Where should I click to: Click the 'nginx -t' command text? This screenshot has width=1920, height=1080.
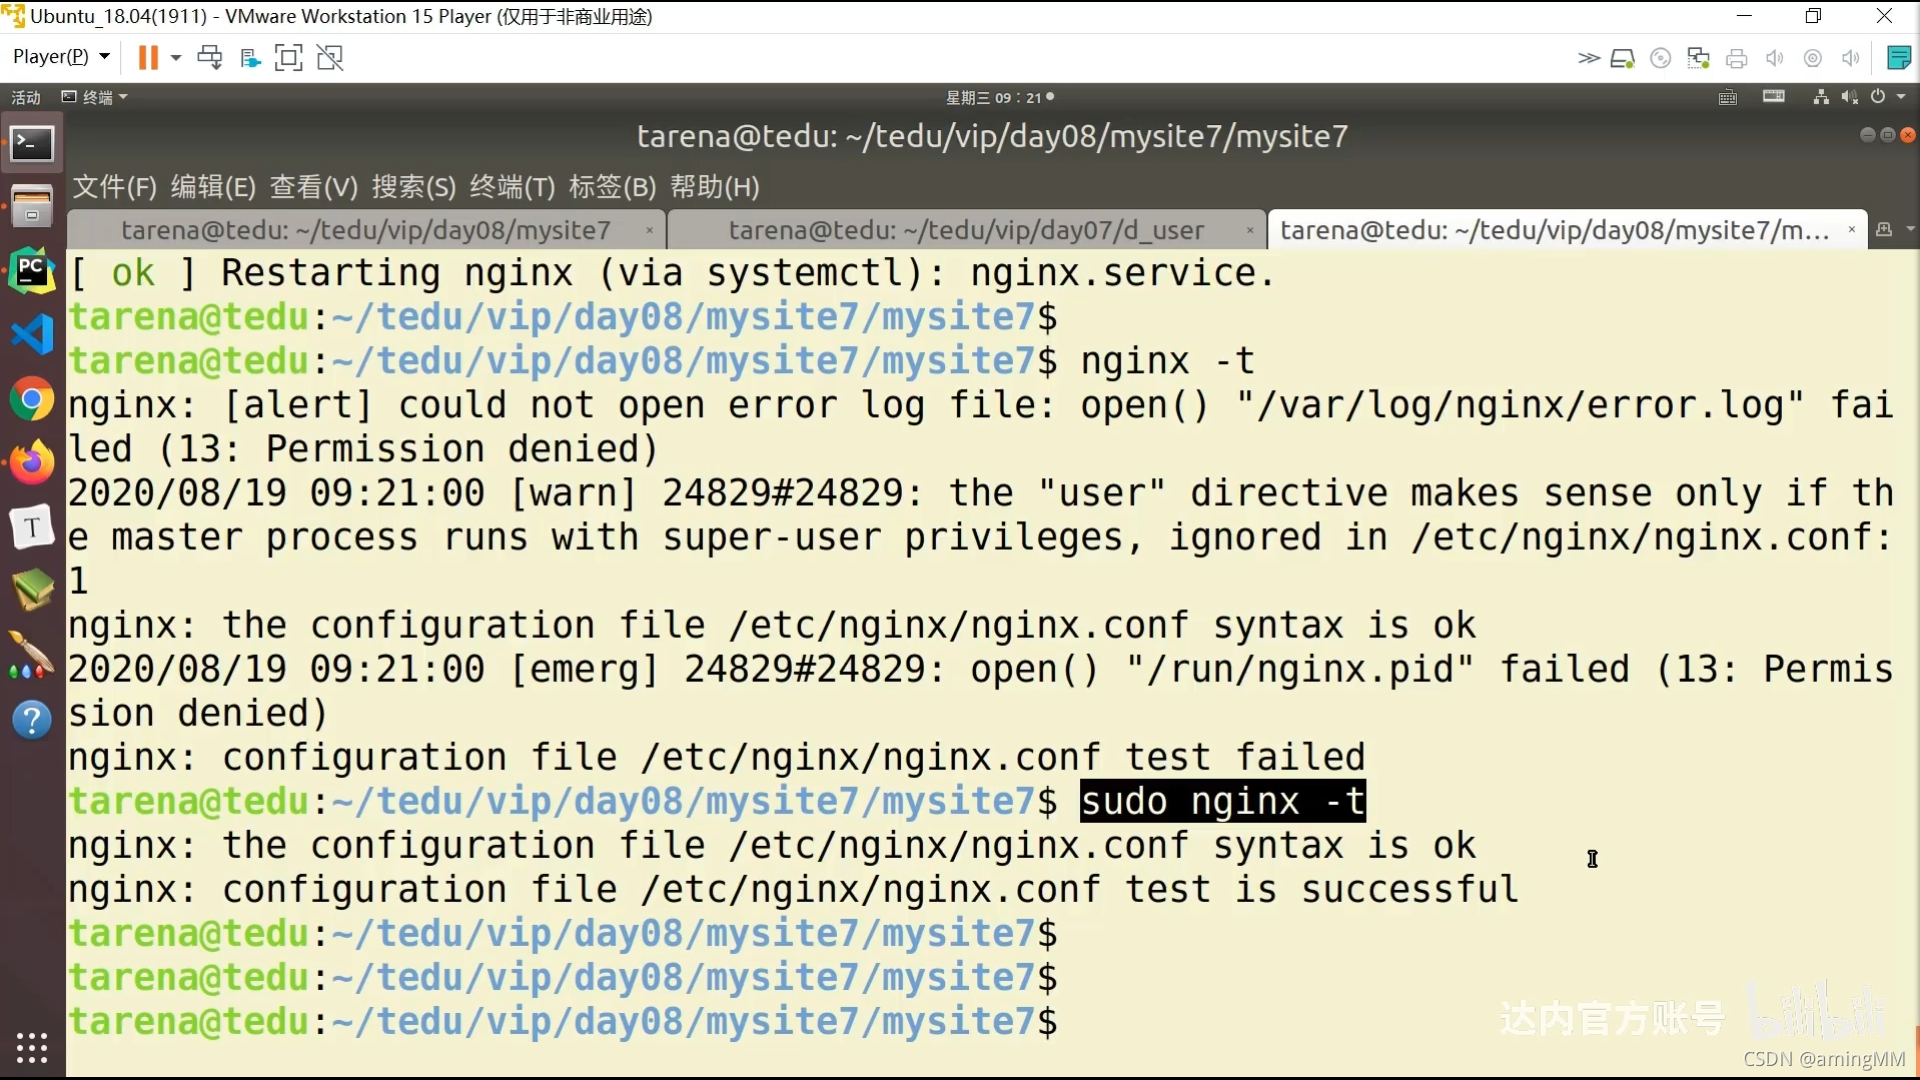point(1167,361)
